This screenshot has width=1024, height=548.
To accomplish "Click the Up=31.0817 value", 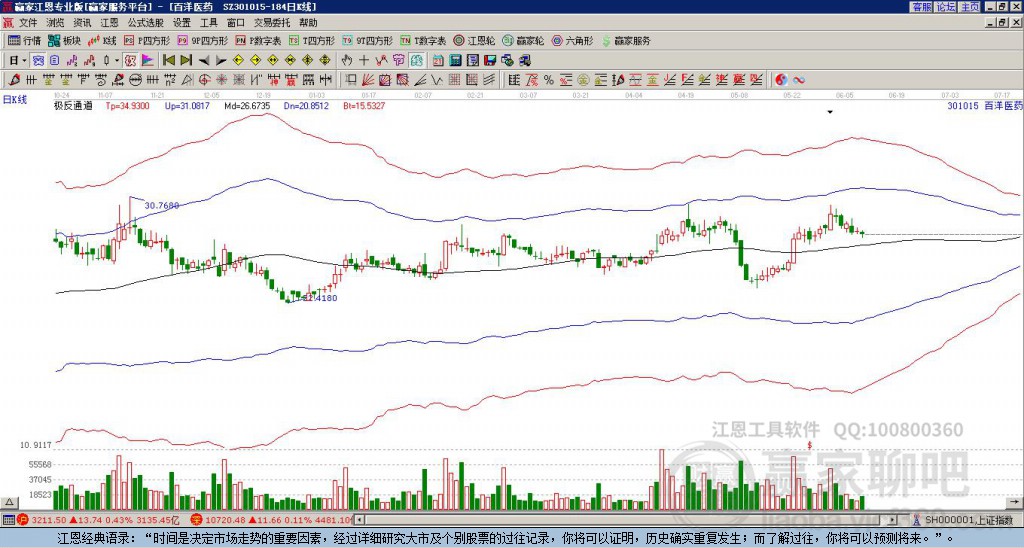I will 187,105.
